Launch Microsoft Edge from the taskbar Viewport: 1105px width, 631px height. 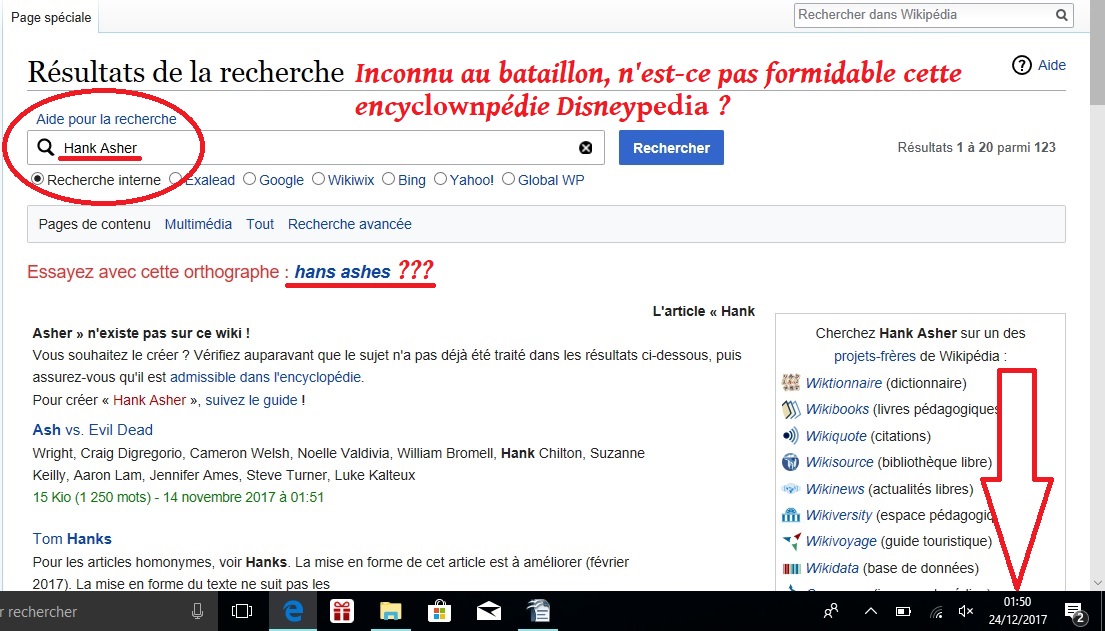pos(292,611)
